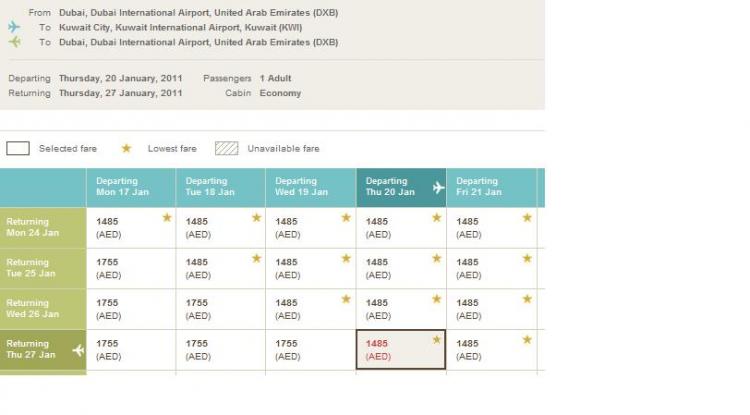The height and width of the screenshot is (415, 750).
Task: Choose 1755 fare departing Mon 17, returning Tue 25
Action: 130,268
